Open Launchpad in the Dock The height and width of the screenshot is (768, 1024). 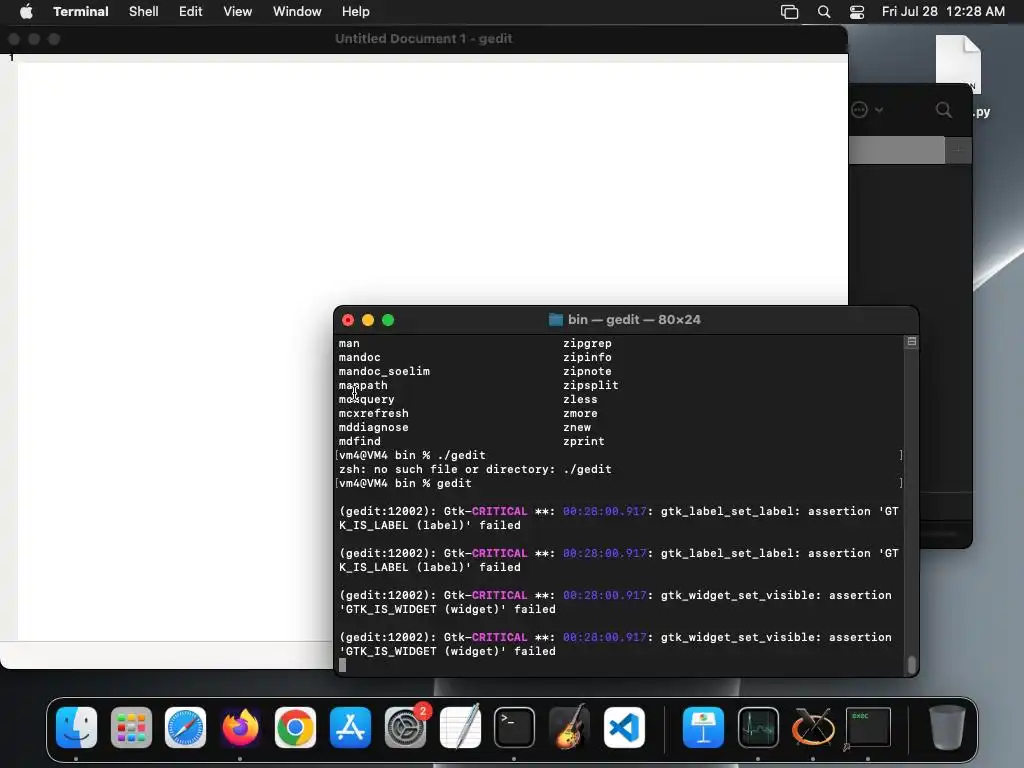(131, 727)
